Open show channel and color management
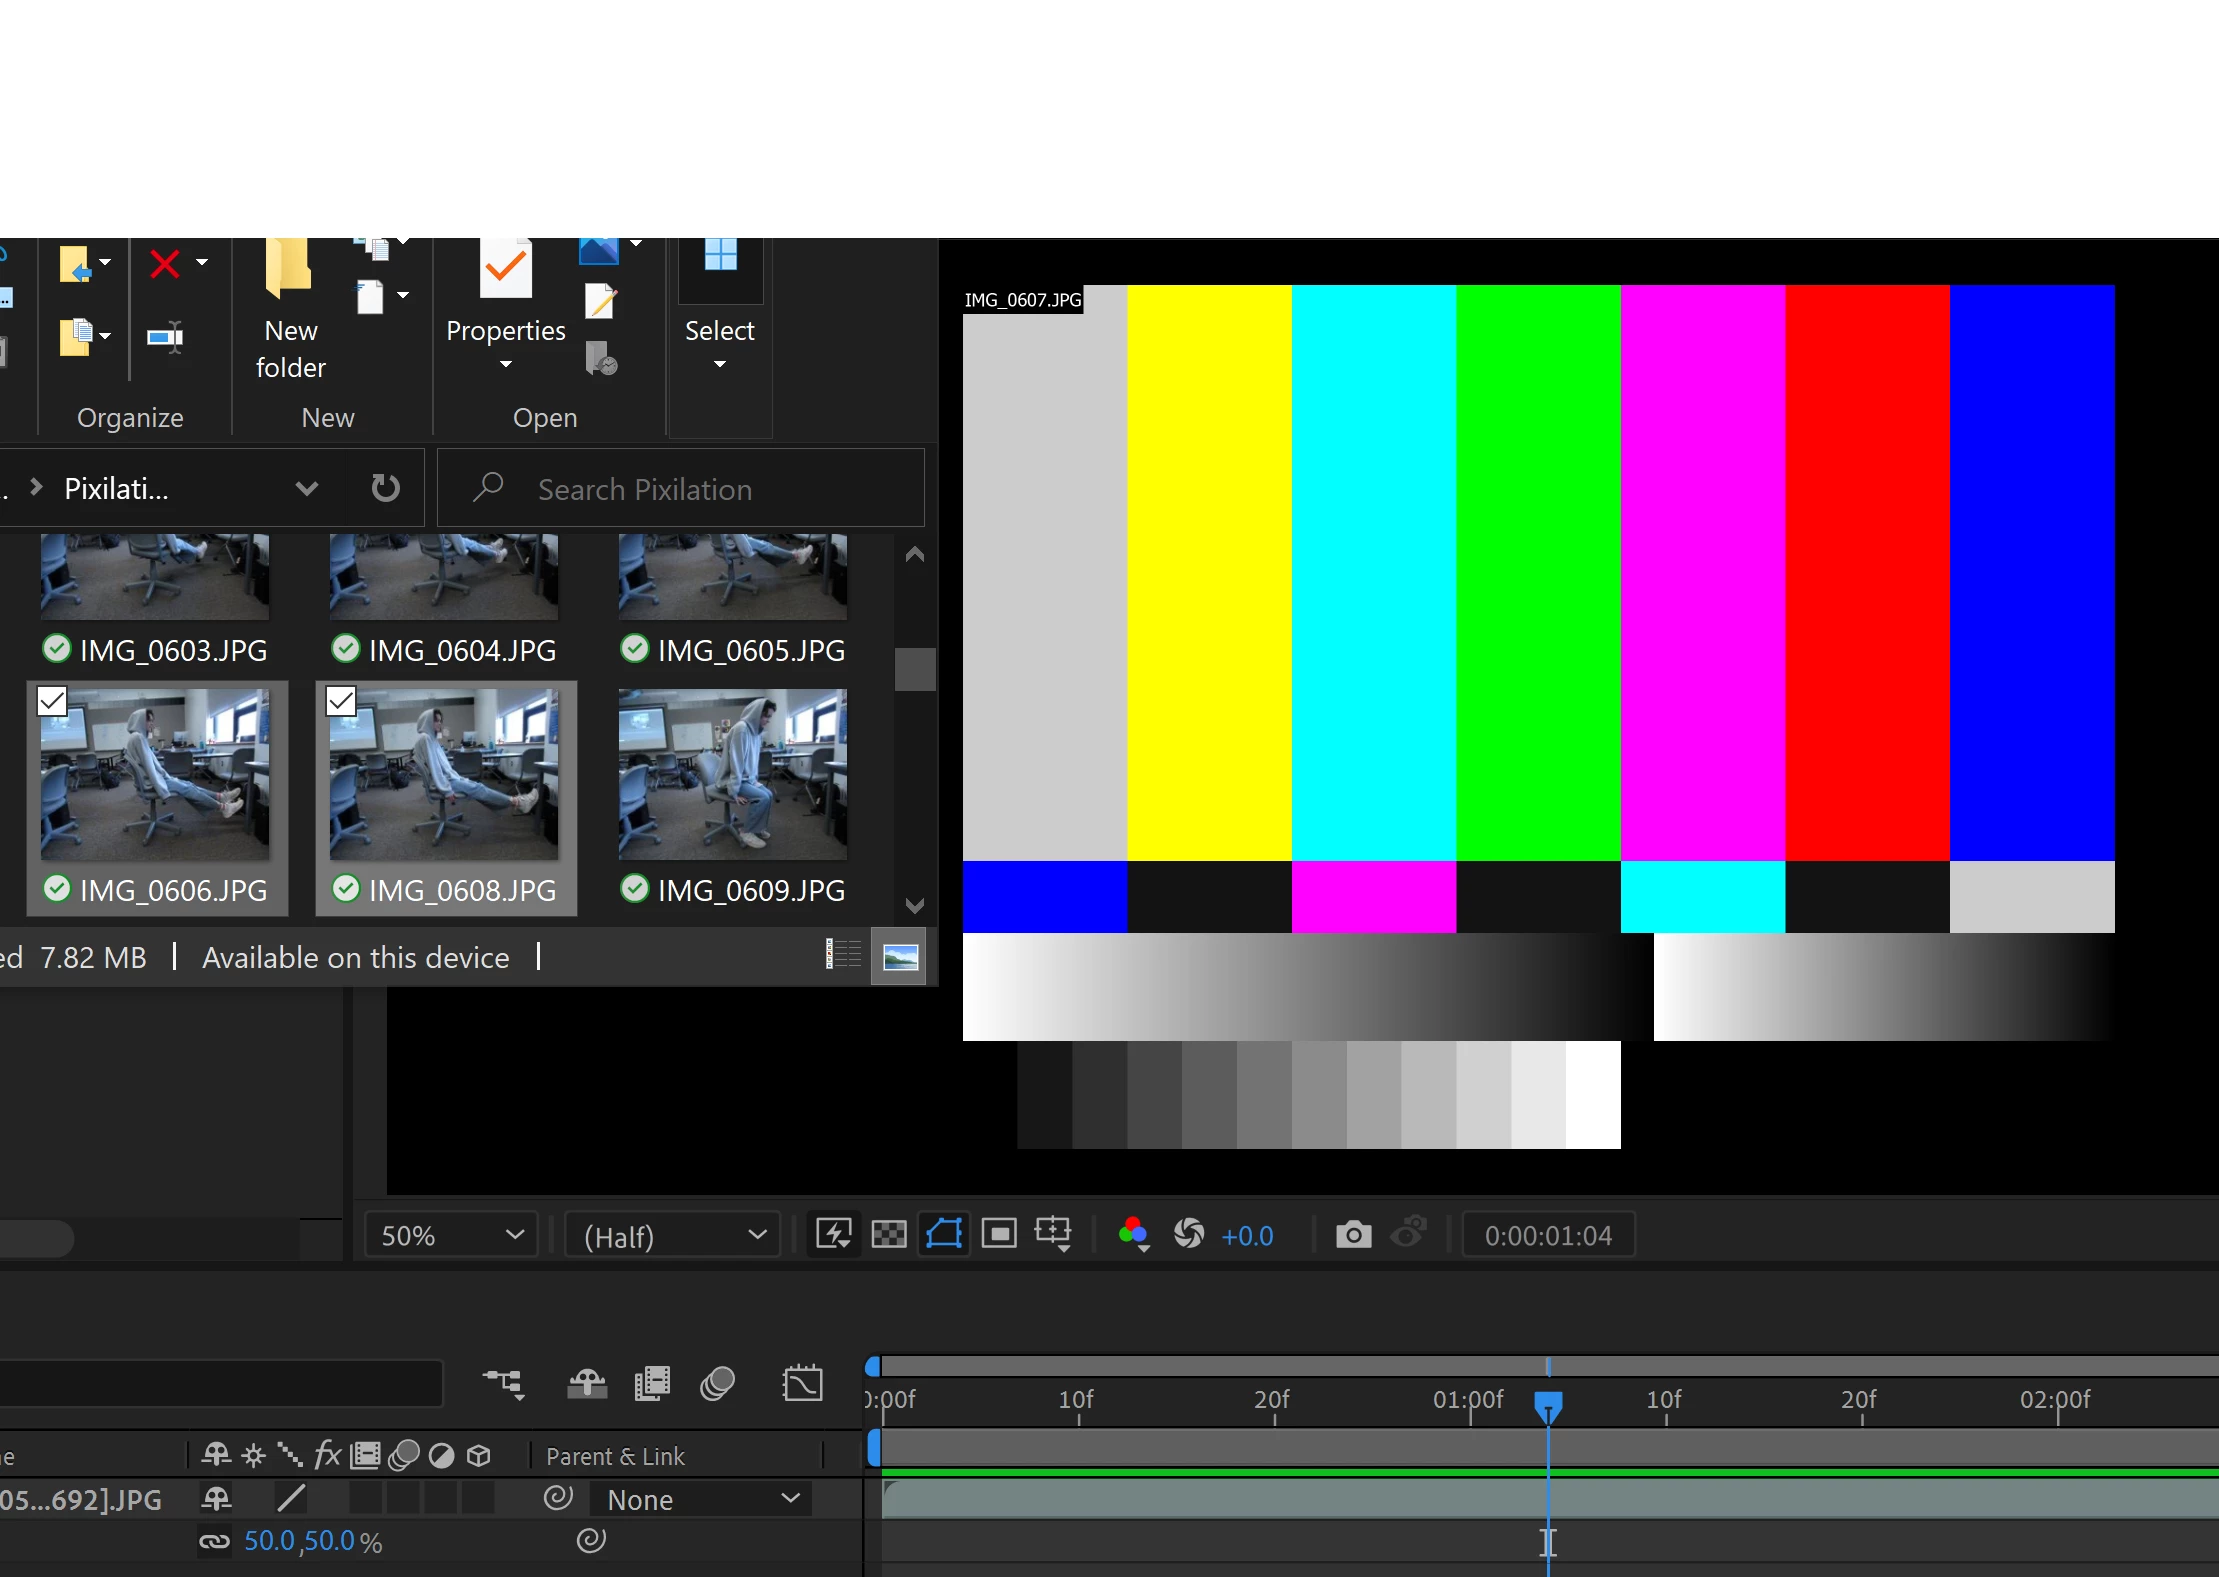 coord(1133,1235)
